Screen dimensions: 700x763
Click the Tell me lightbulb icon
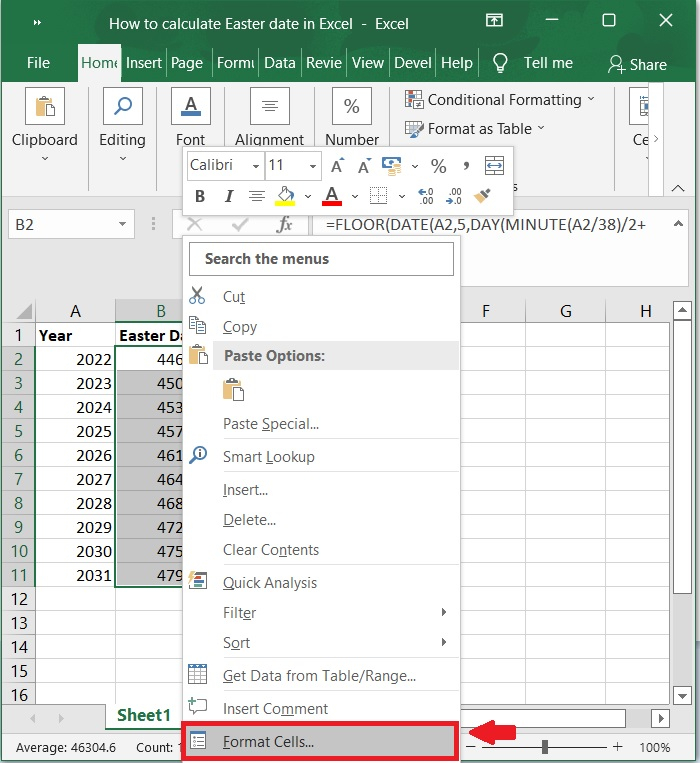point(500,63)
